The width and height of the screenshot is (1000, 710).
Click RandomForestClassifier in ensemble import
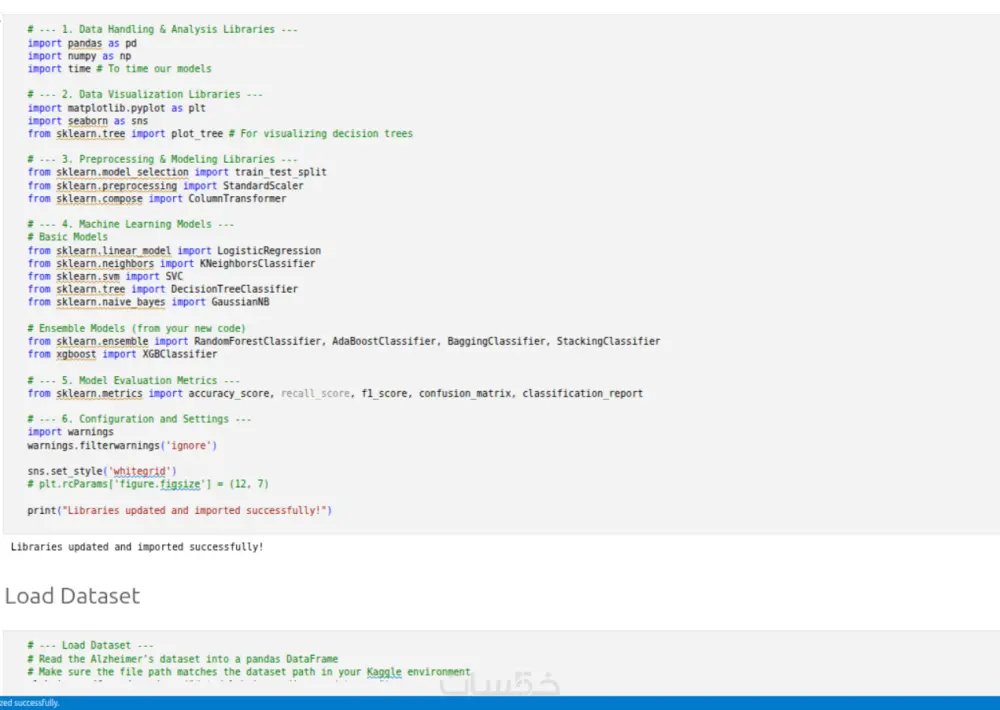tap(258, 341)
